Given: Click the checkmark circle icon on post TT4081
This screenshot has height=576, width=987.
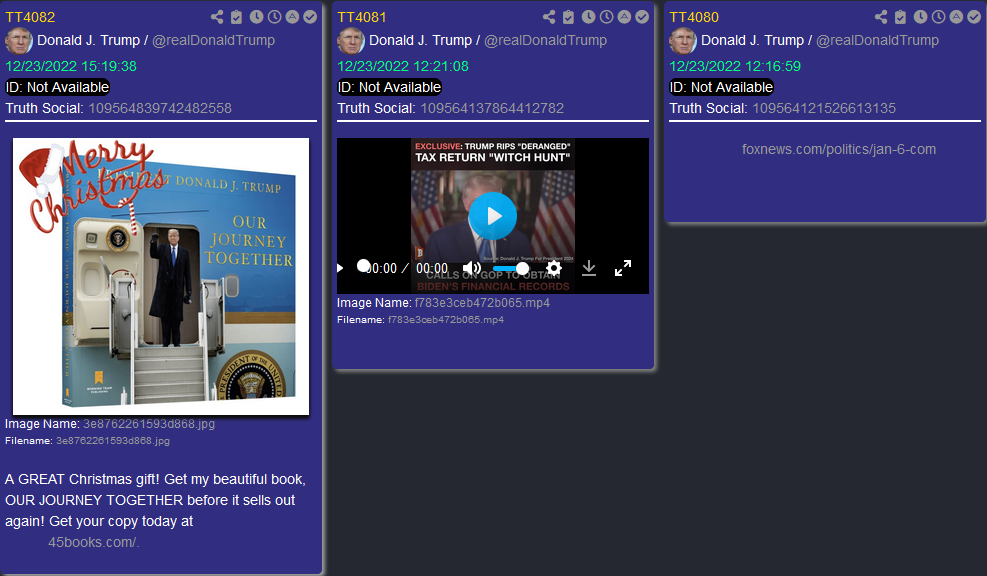Looking at the screenshot, I should click(642, 17).
